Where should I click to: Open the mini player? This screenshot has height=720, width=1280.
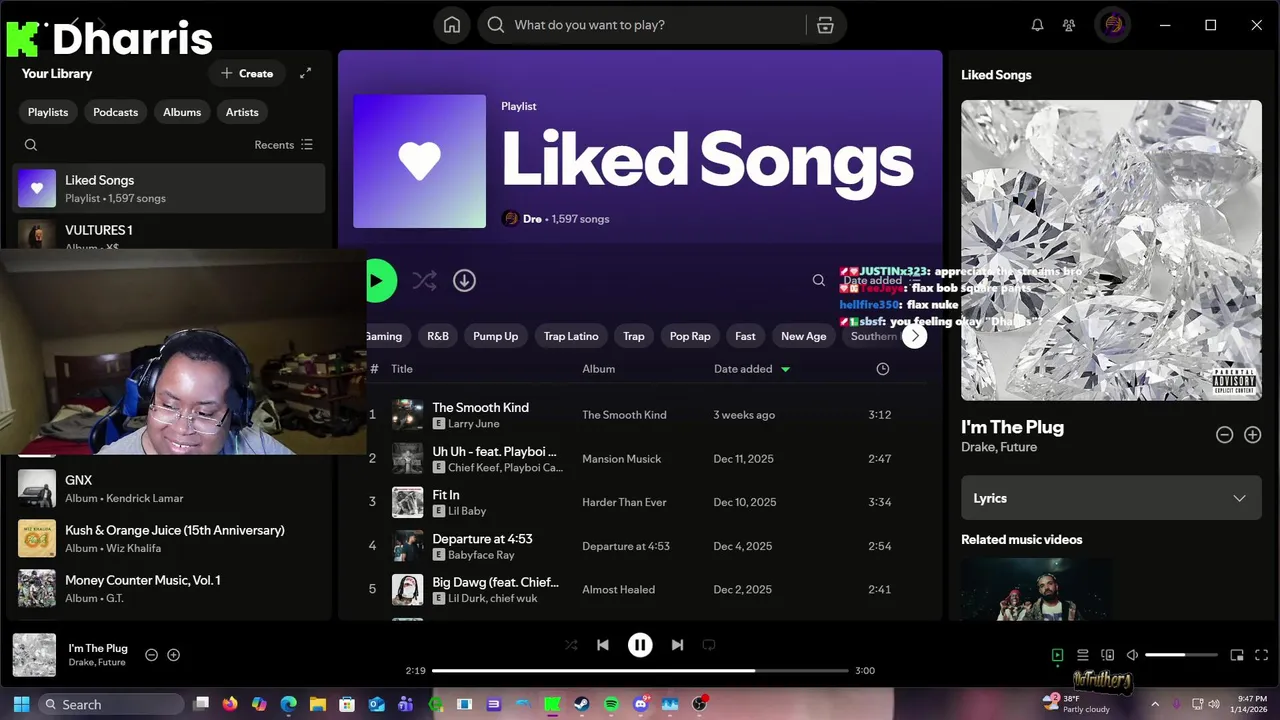(x=1237, y=655)
